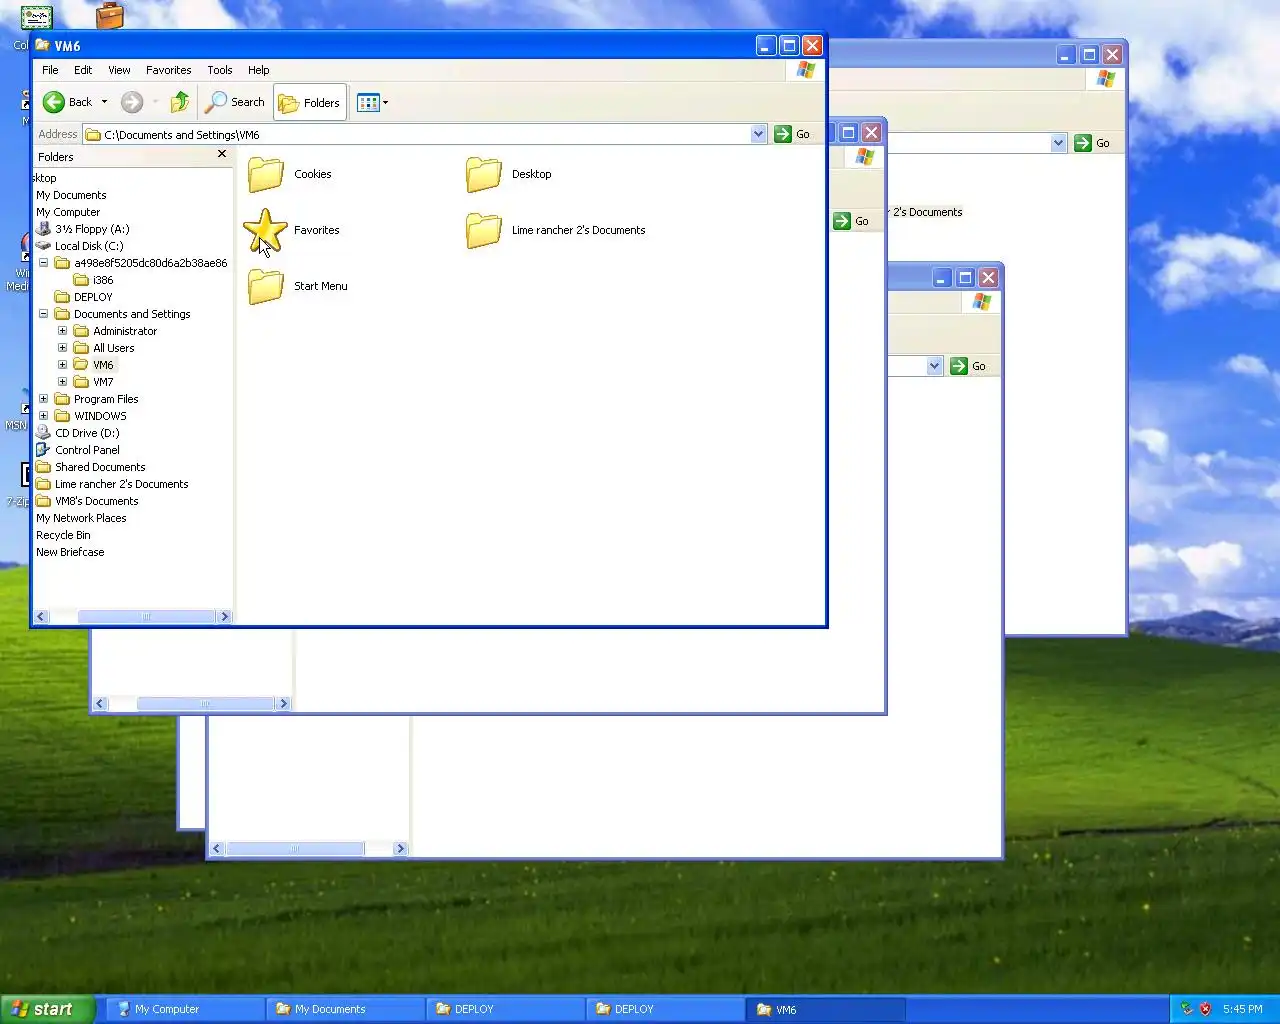Open the address bar dropdown in VM6 window

[x=758, y=134]
